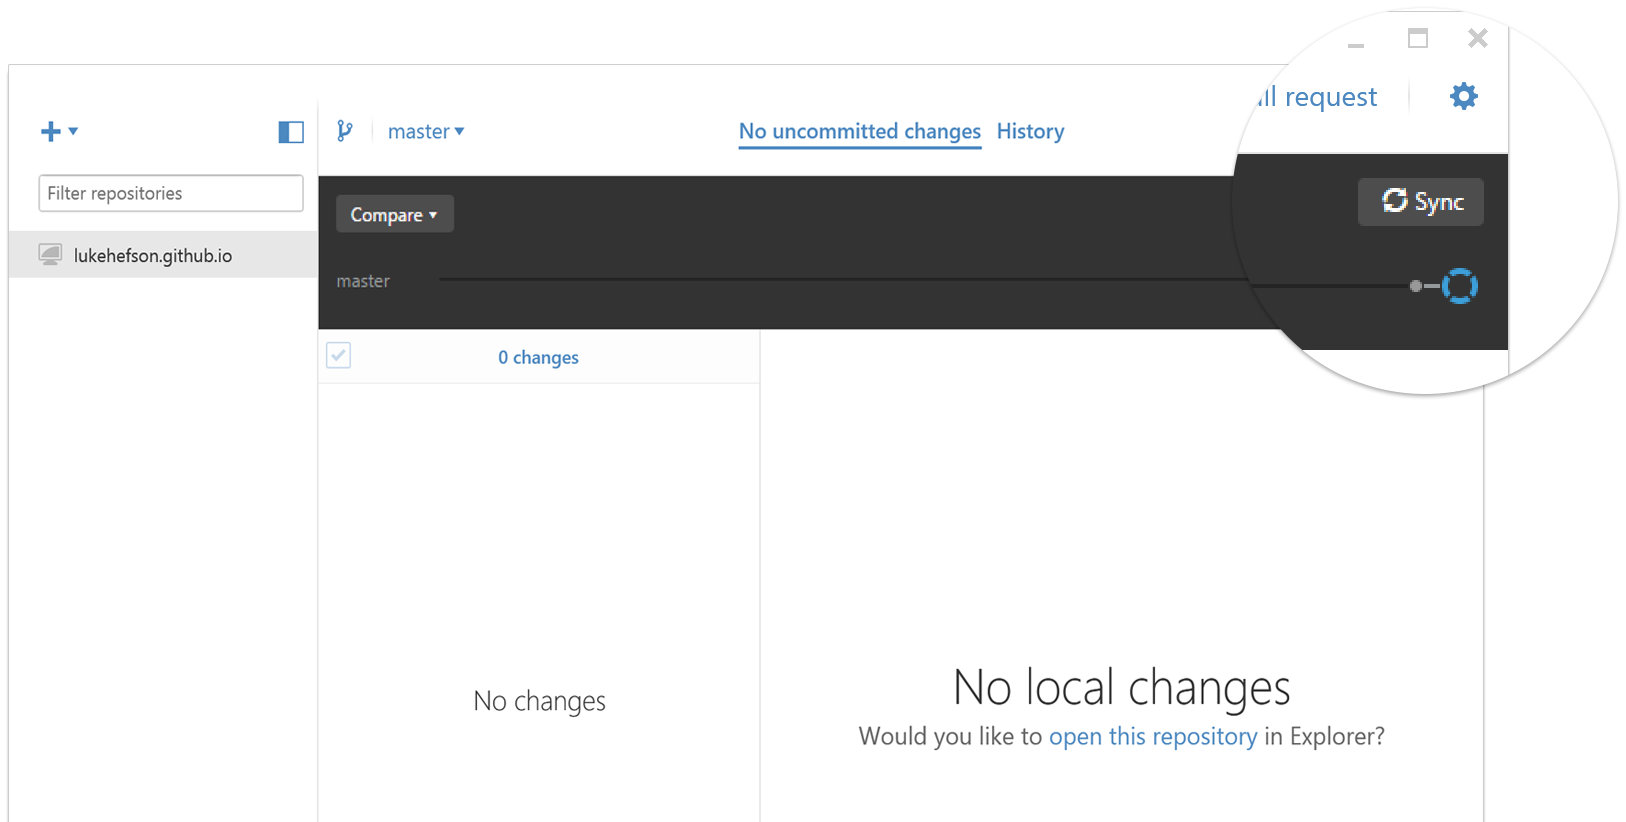Image resolution: width=1626 pixels, height=822 pixels.
Task: Switch to the History tab
Action: tap(1031, 131)
